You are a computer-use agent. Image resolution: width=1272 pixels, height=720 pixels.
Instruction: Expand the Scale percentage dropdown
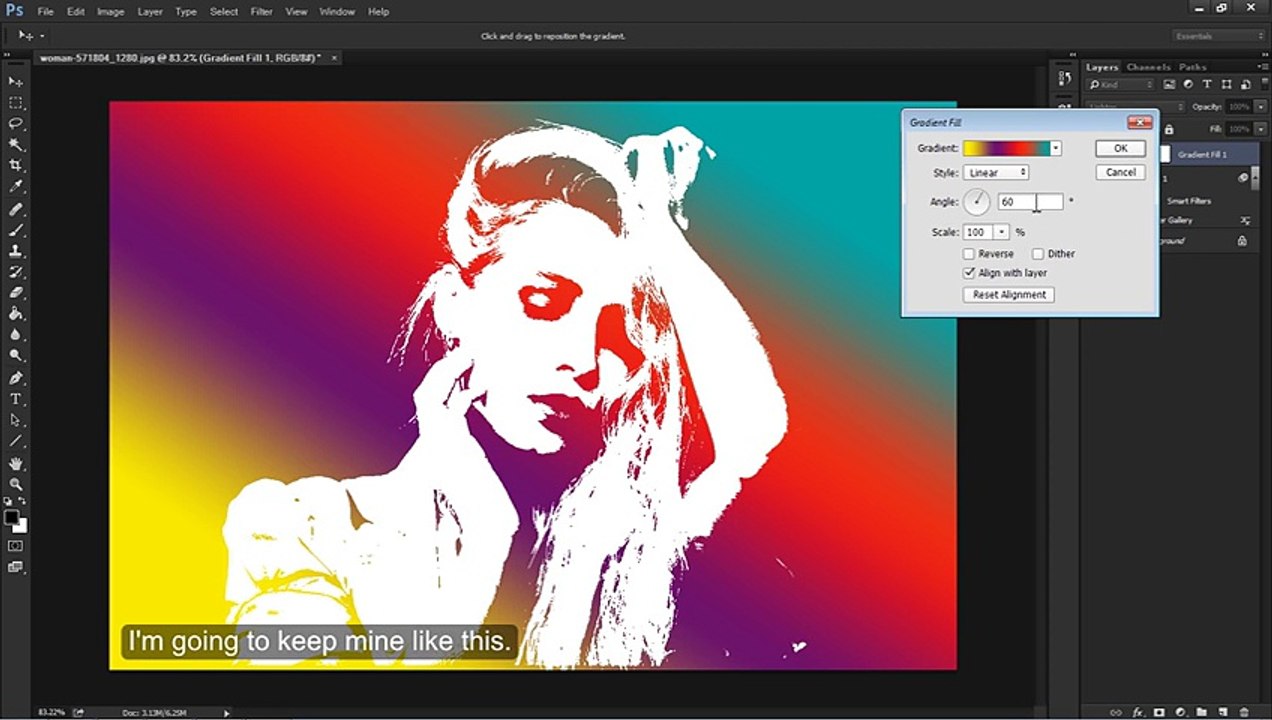point(1002,232)
